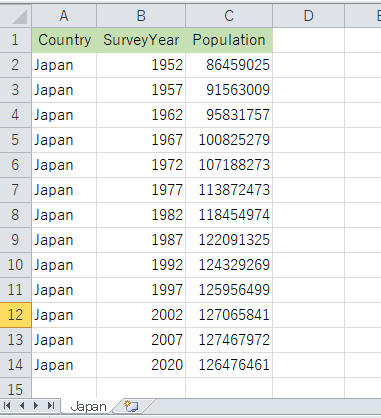Viewport: 381px width, 418px height.
Task: Select column A header
Action: click(64, 16)
